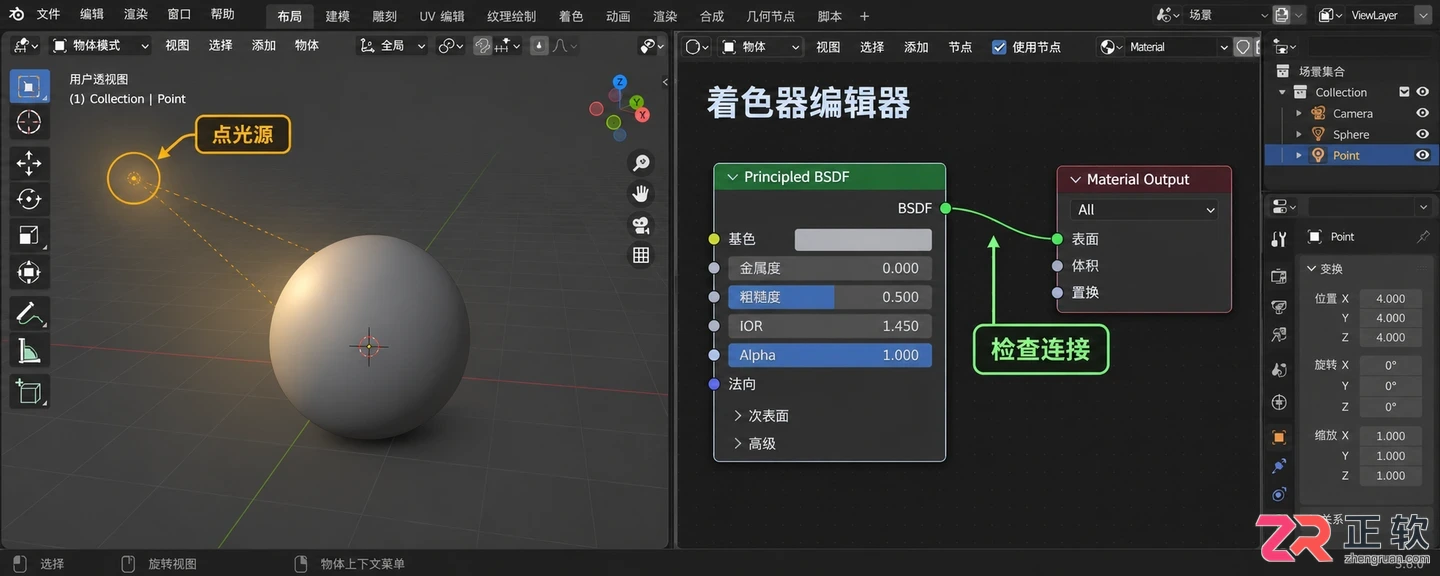Viewport: 1440px width, 576px height.
Task: Open 物体 menu in viewport header
Action: click(x=307, y=46)
